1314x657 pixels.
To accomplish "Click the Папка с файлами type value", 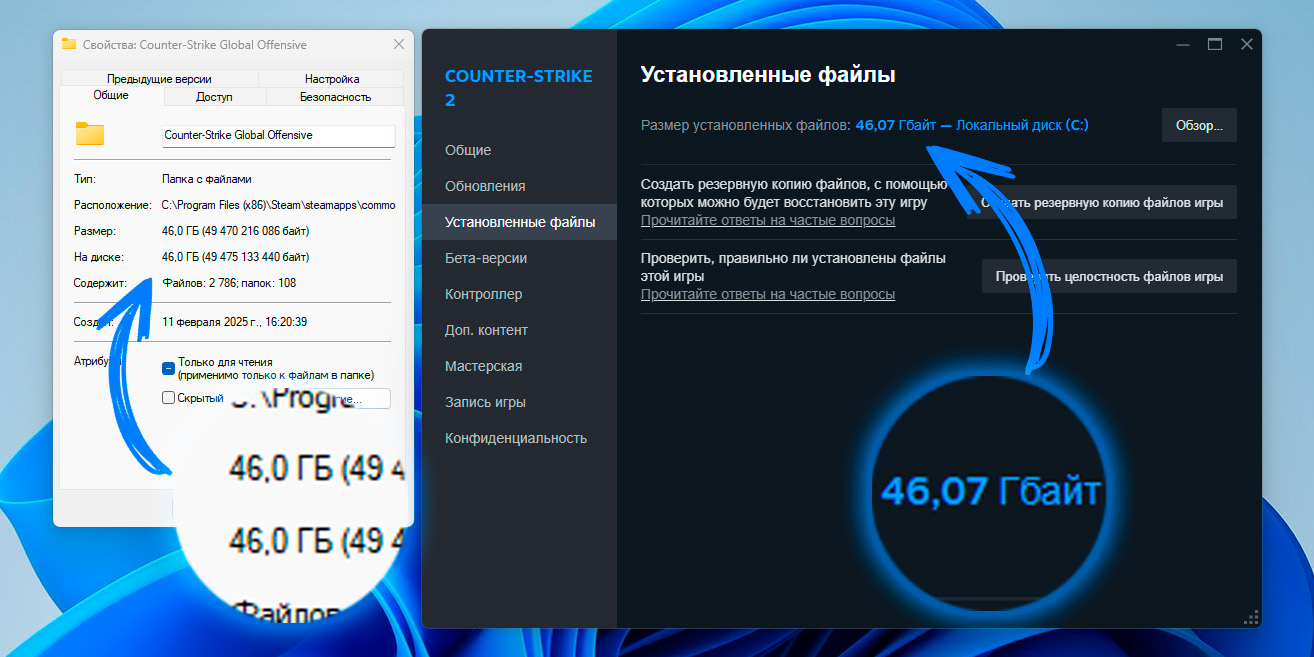I will click(207, 179).
